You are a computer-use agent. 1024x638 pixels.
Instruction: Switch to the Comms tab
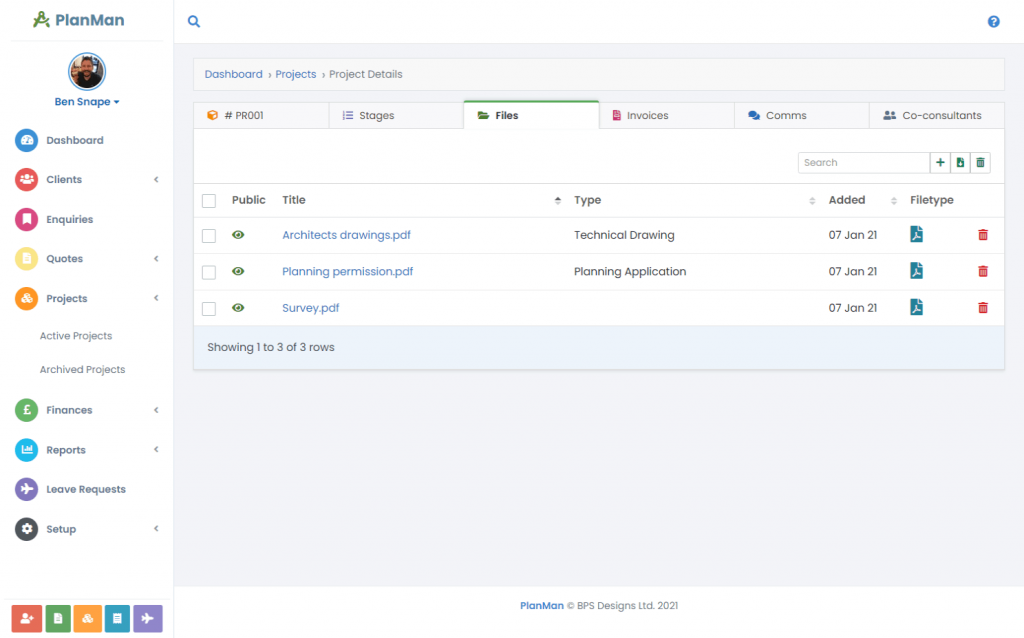click(x=802, y=116)
